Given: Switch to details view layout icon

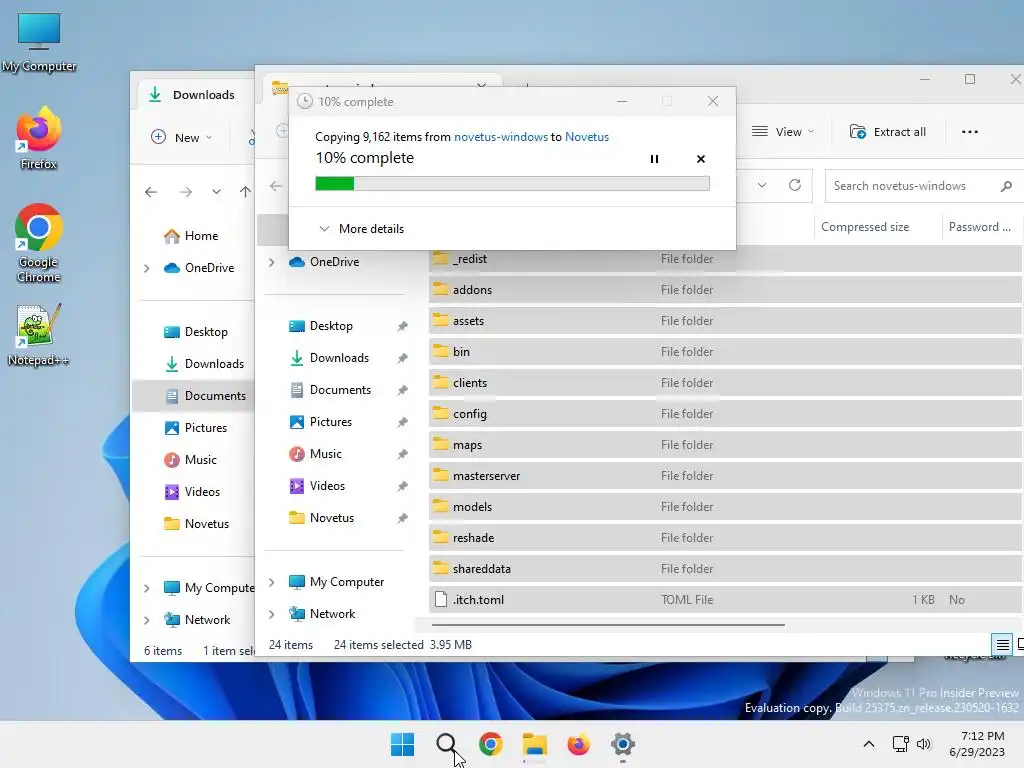Looking at the screenshot, I should coord(1002,645).
